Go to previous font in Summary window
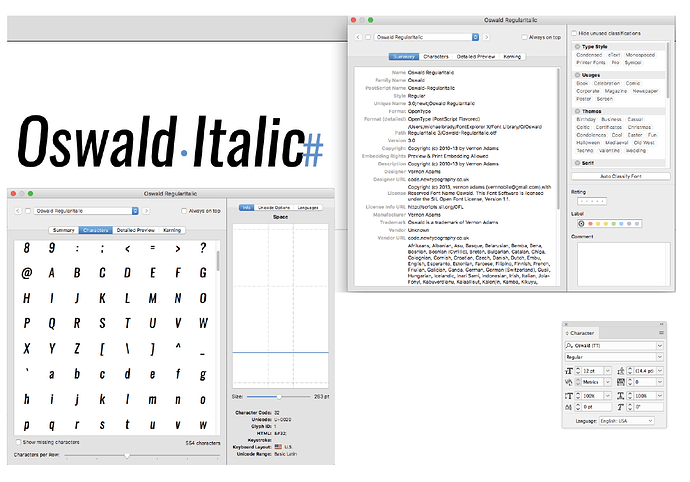 [x=359, y=37]
